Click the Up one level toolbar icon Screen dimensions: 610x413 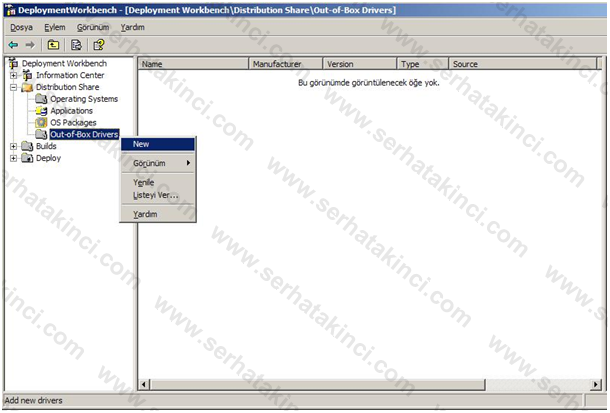(53, 44)
